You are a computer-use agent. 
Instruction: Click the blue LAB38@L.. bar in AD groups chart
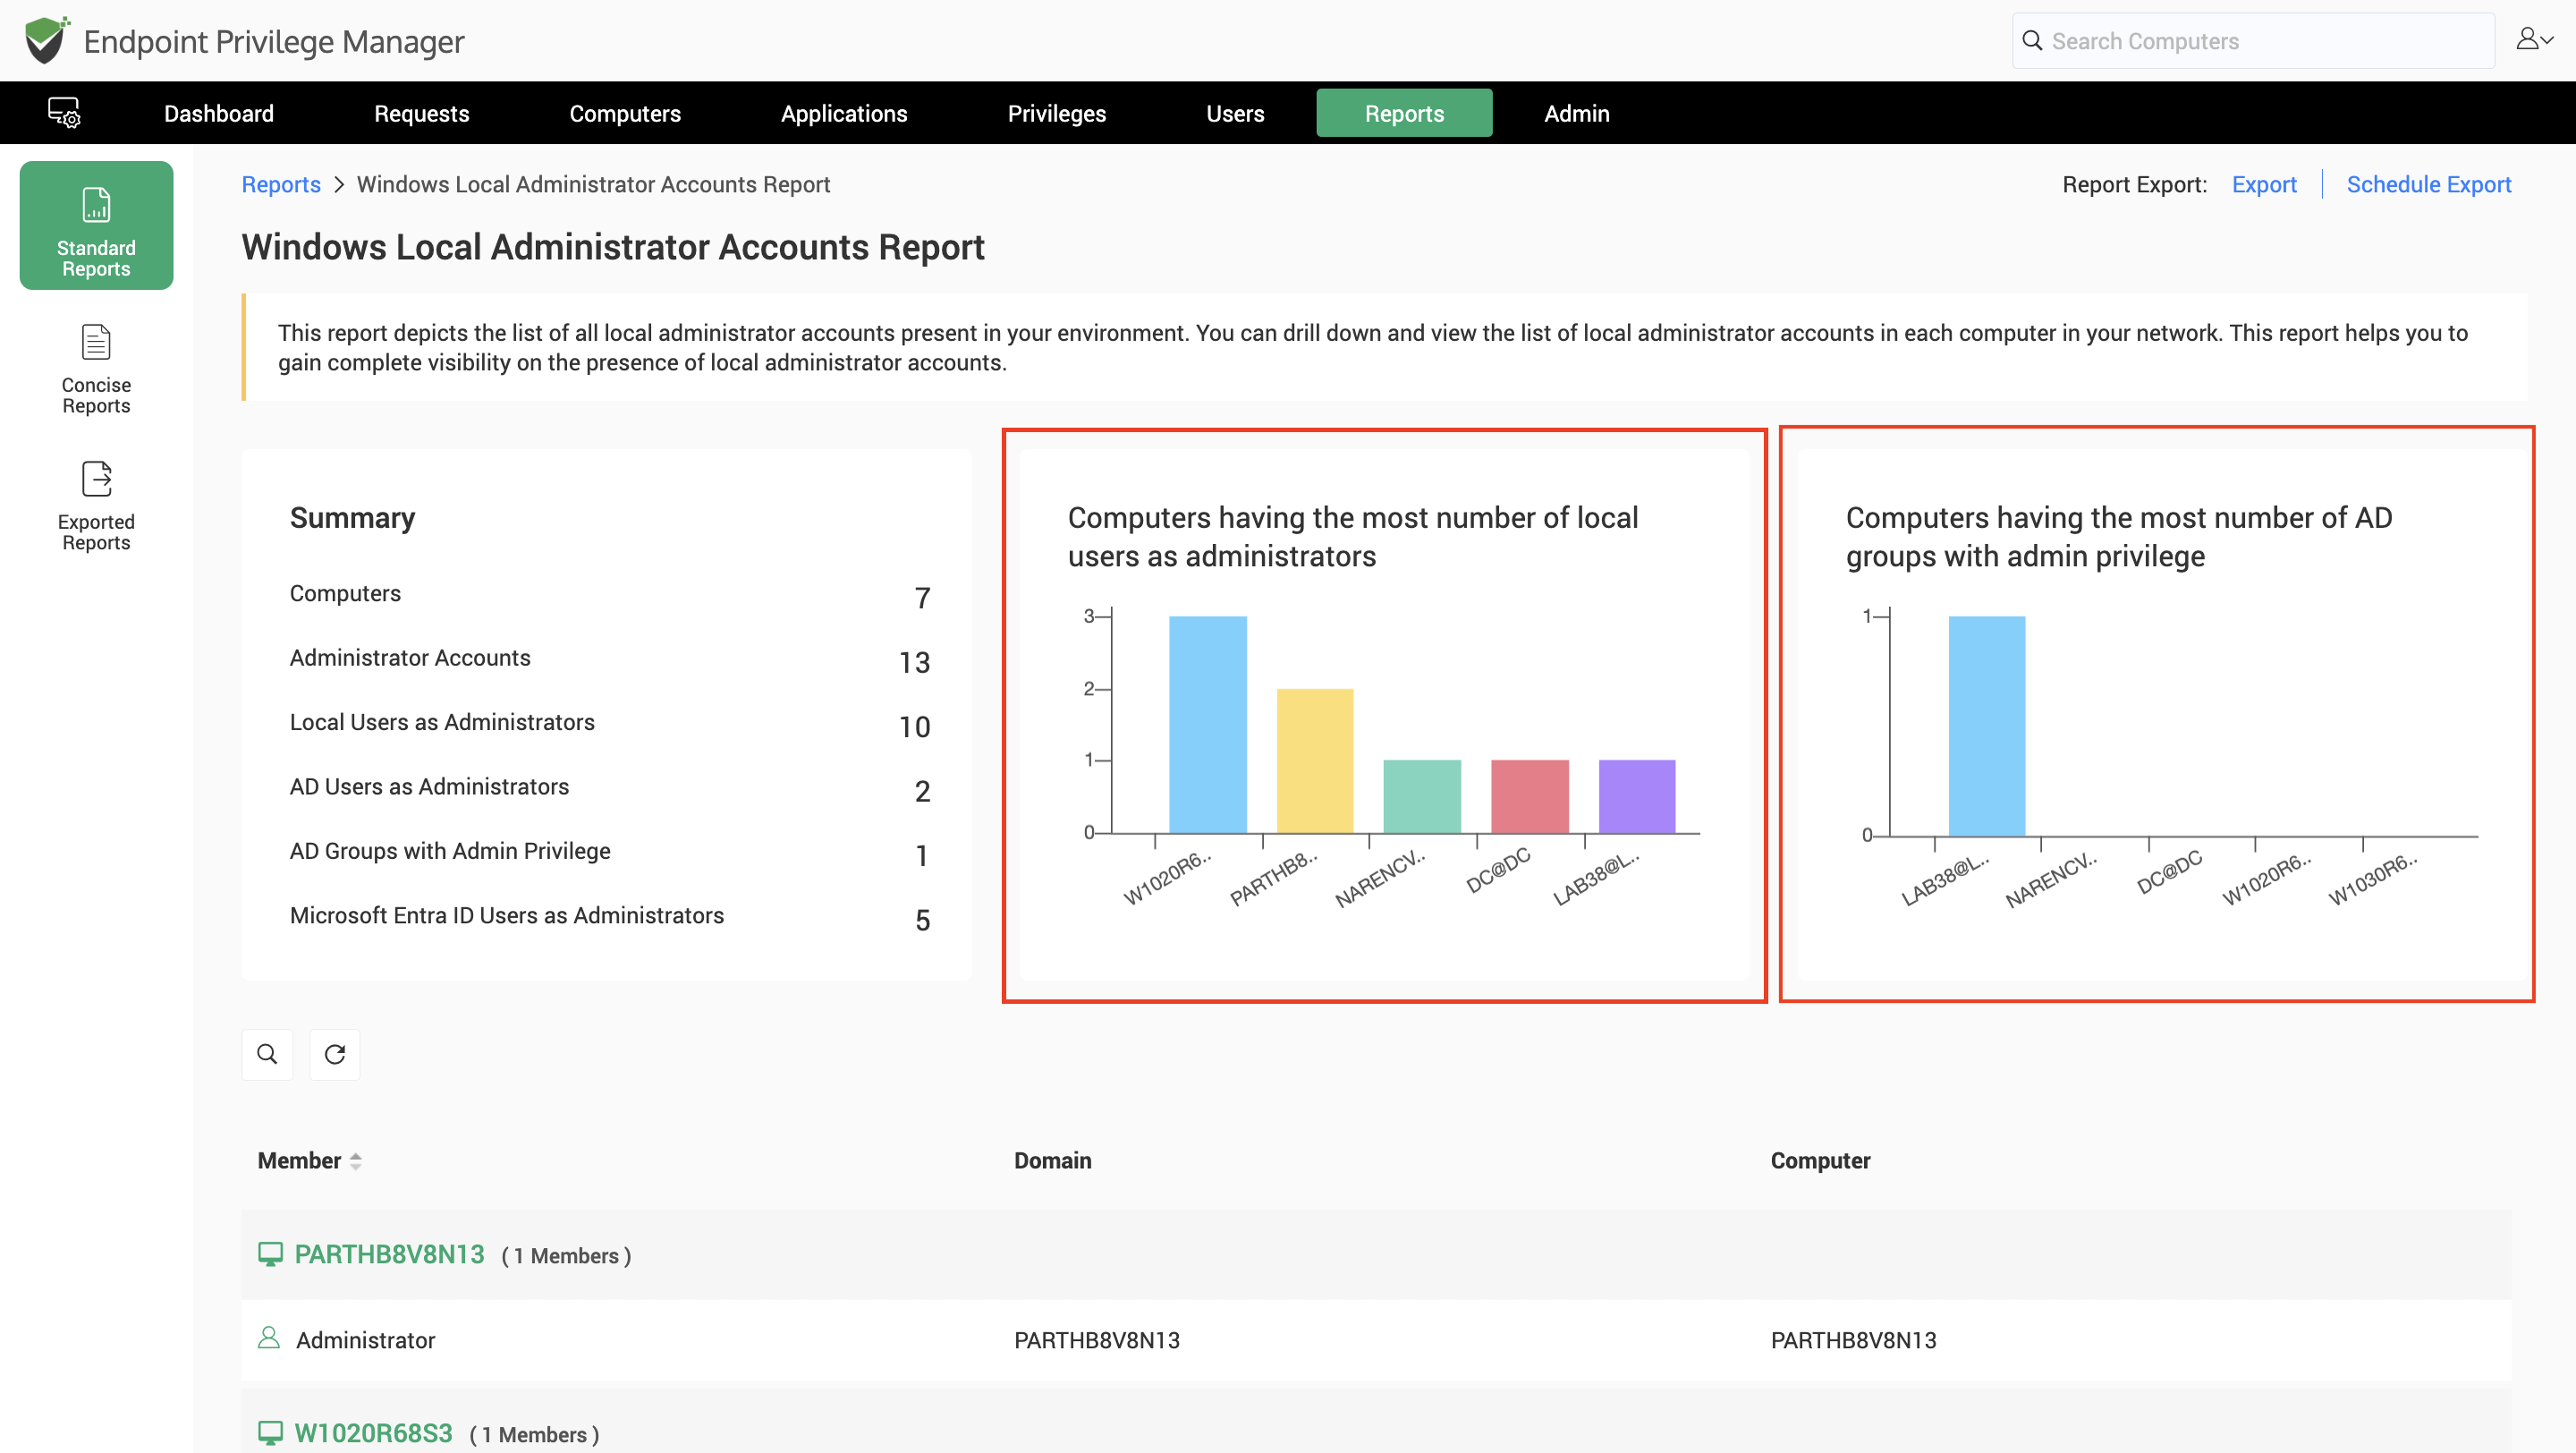(1987, 726)
